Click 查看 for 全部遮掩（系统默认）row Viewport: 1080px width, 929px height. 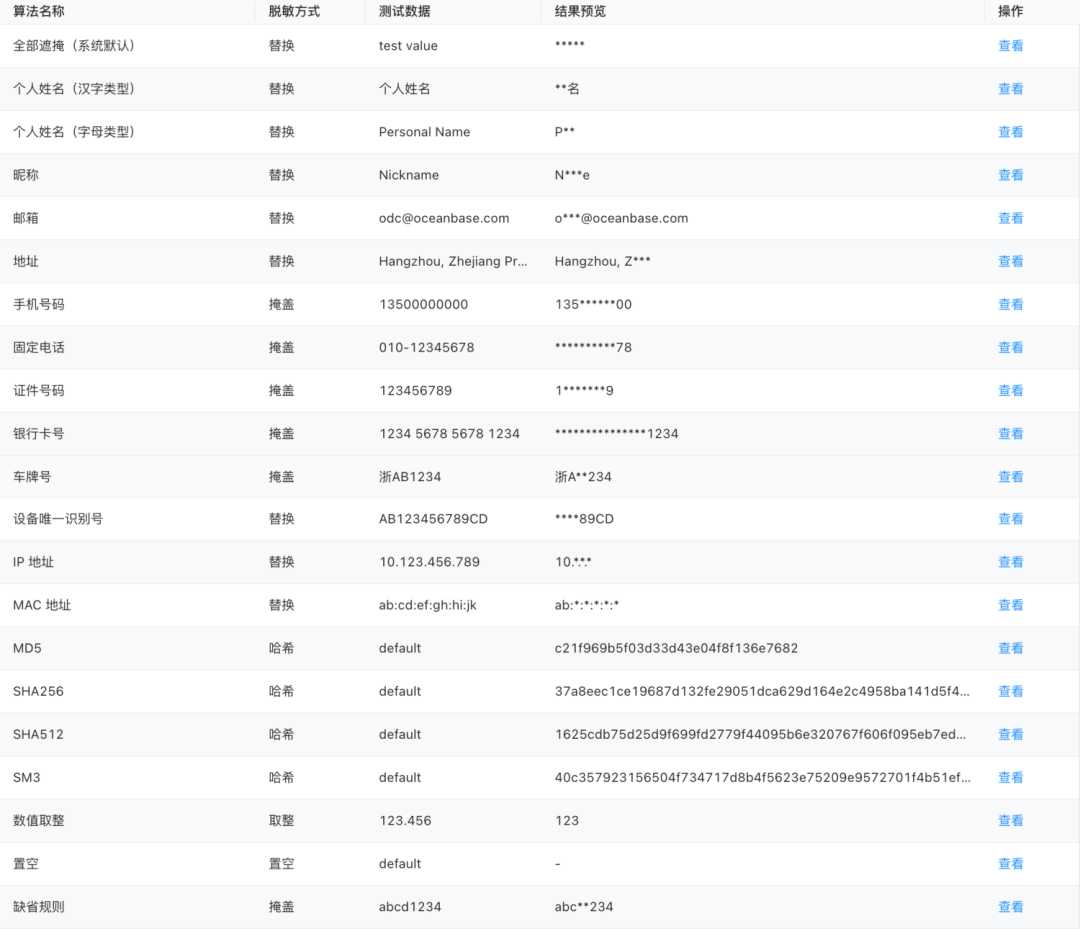pos(1010,45)
